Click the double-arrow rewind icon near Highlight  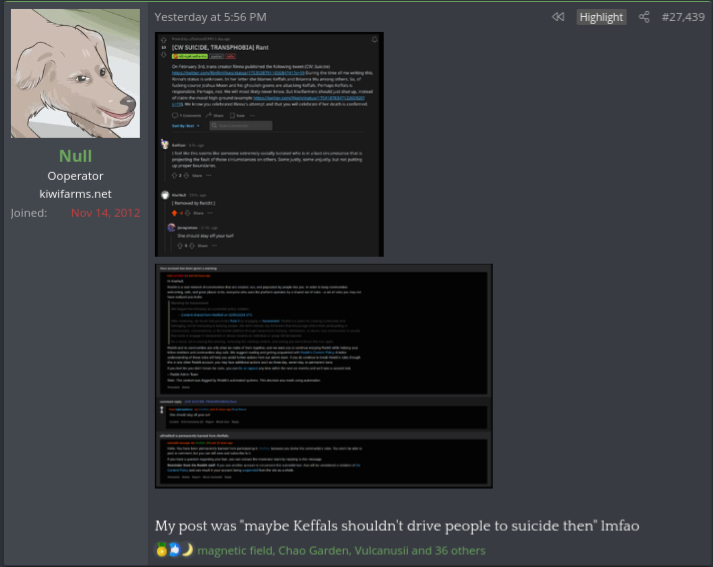[x=558, y=17]
